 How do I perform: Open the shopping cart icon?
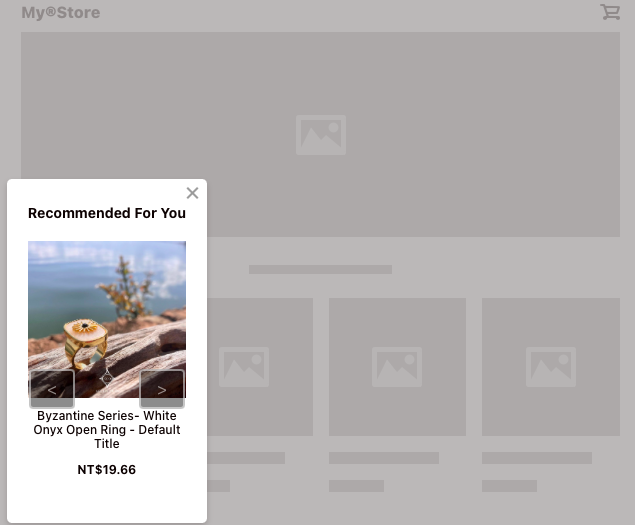click(x=610, y=12)
